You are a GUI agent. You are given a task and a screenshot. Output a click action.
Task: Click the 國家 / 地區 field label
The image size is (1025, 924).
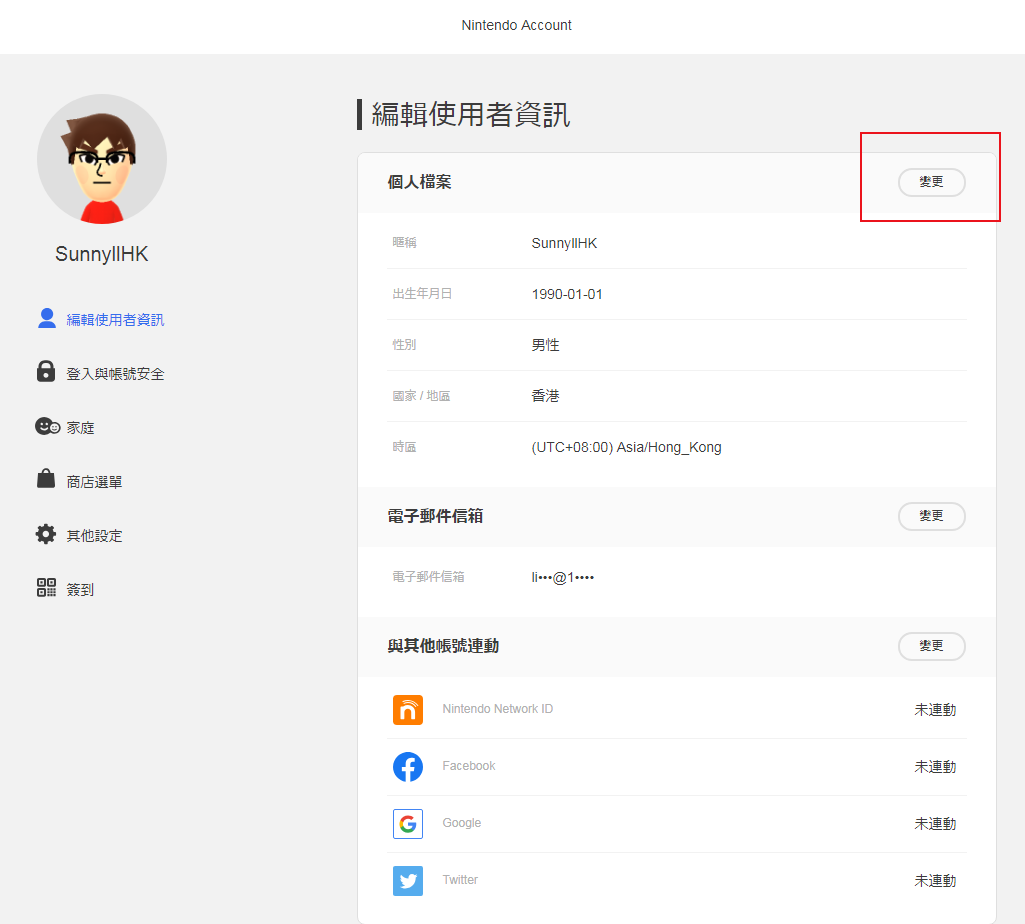click(421, 396)
